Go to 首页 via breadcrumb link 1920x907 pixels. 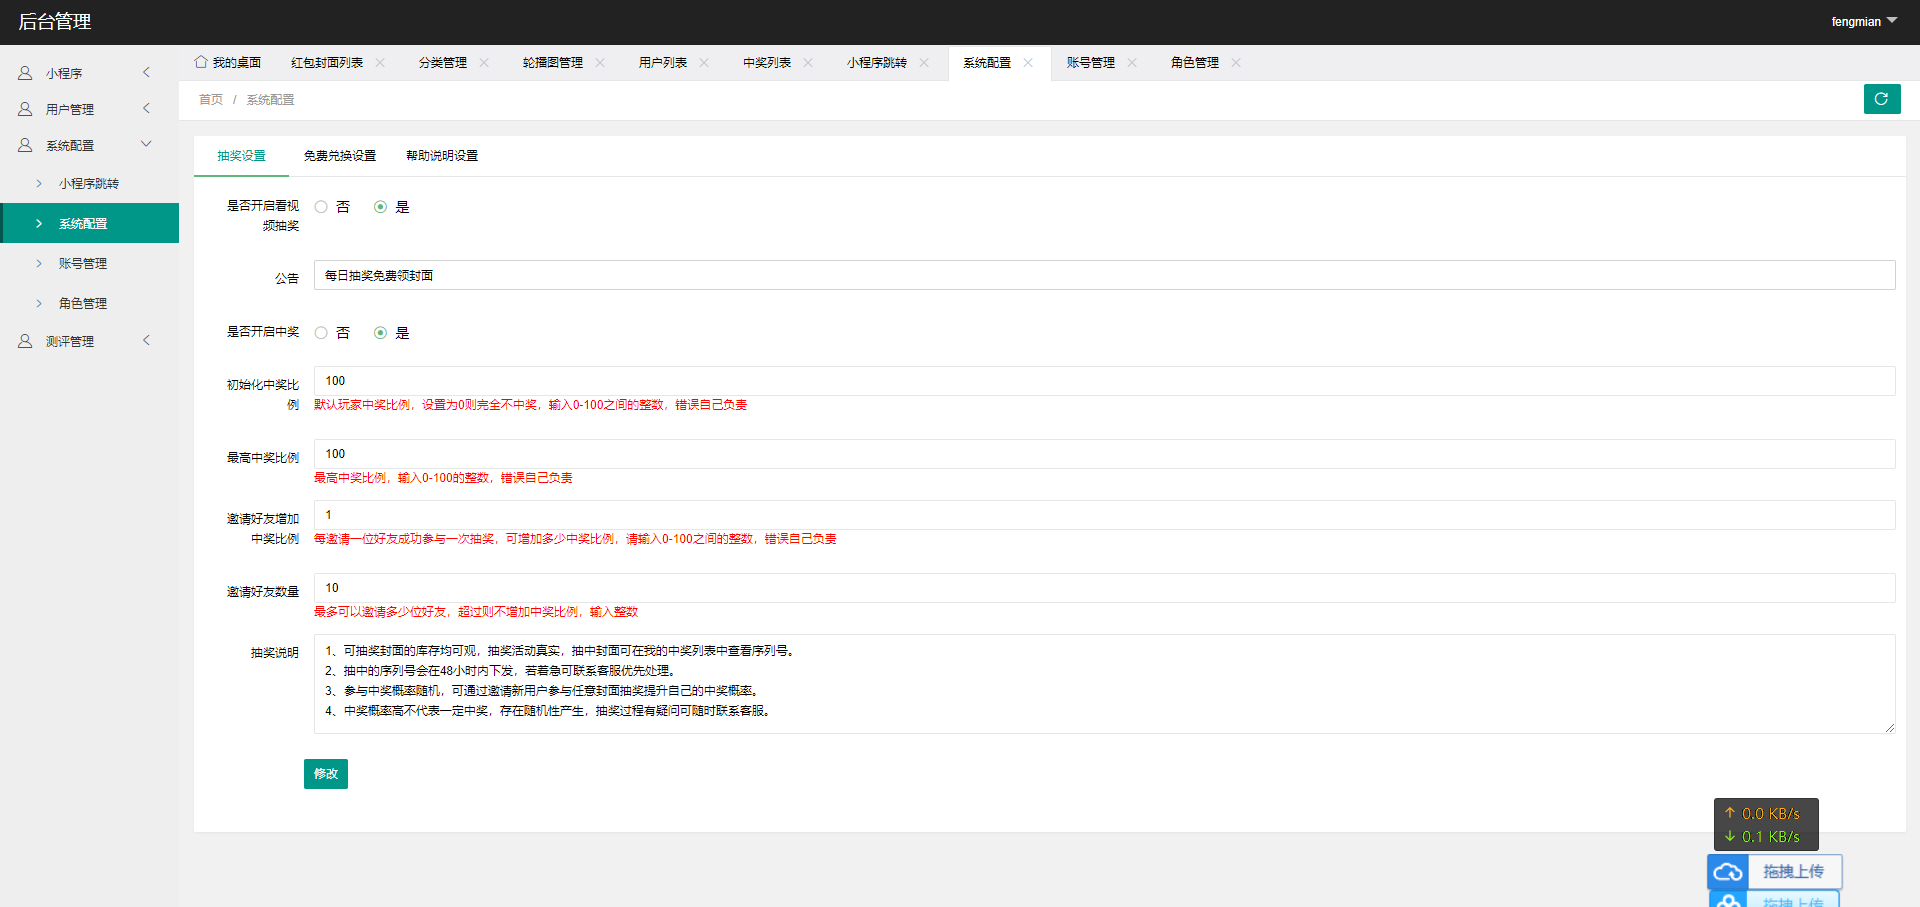(211, 100)
